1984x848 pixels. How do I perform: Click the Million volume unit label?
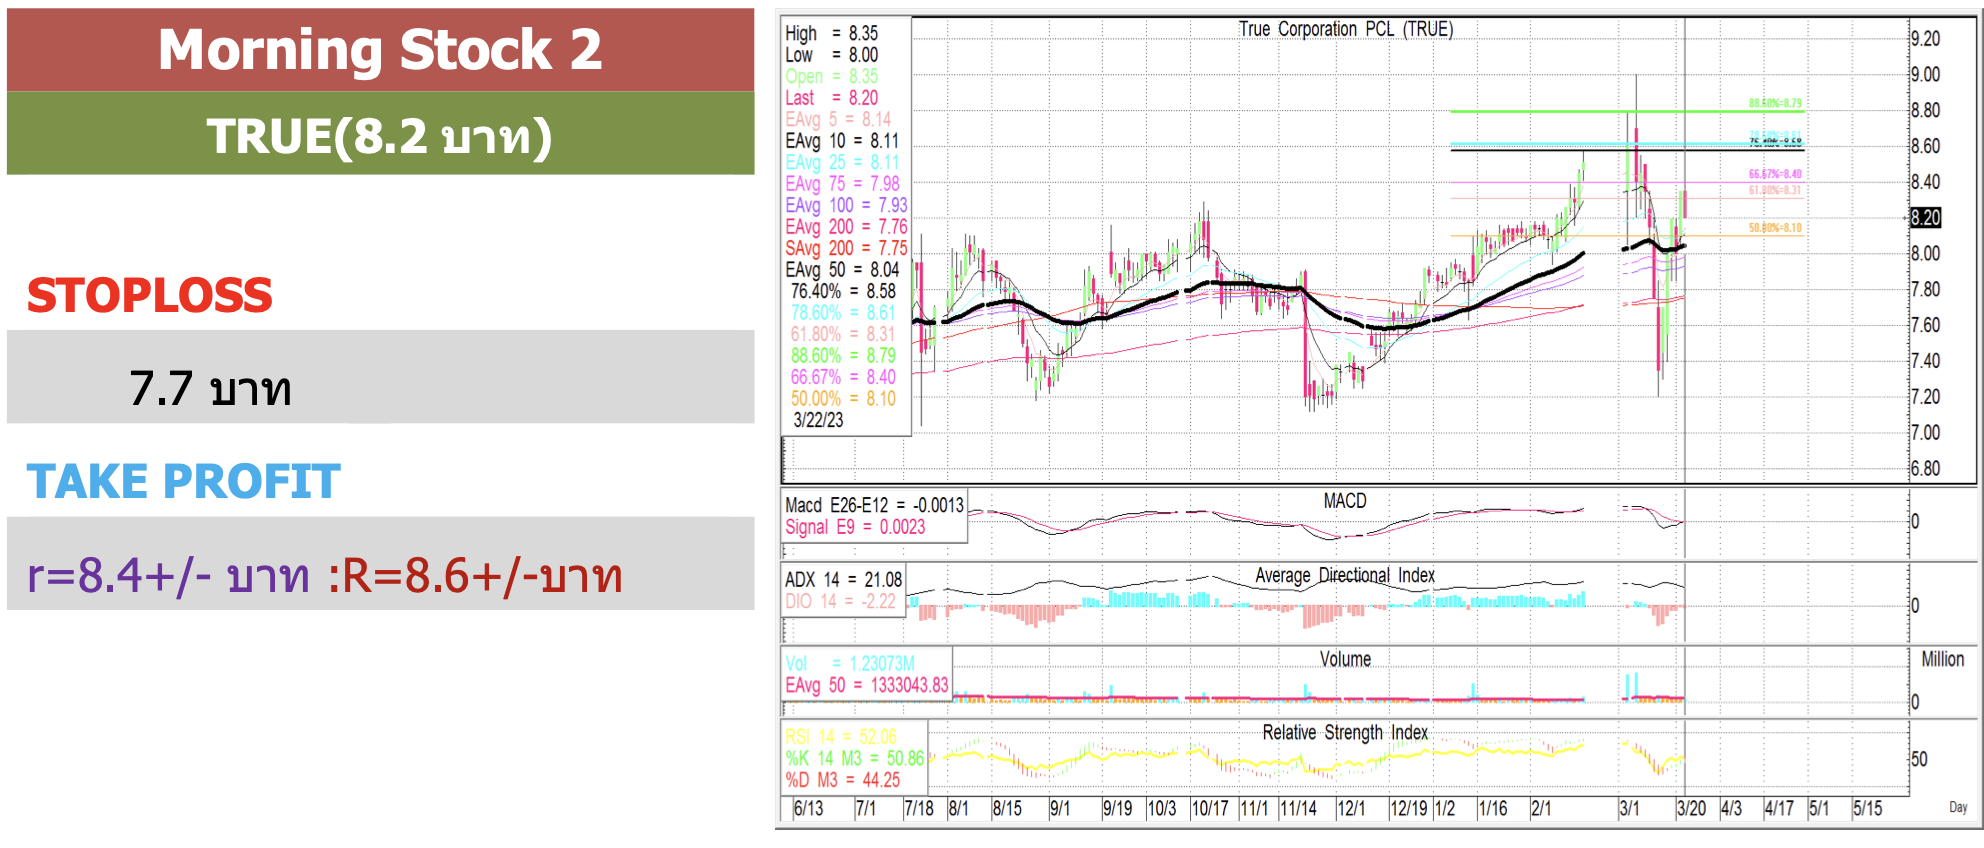coord(1942,659)
